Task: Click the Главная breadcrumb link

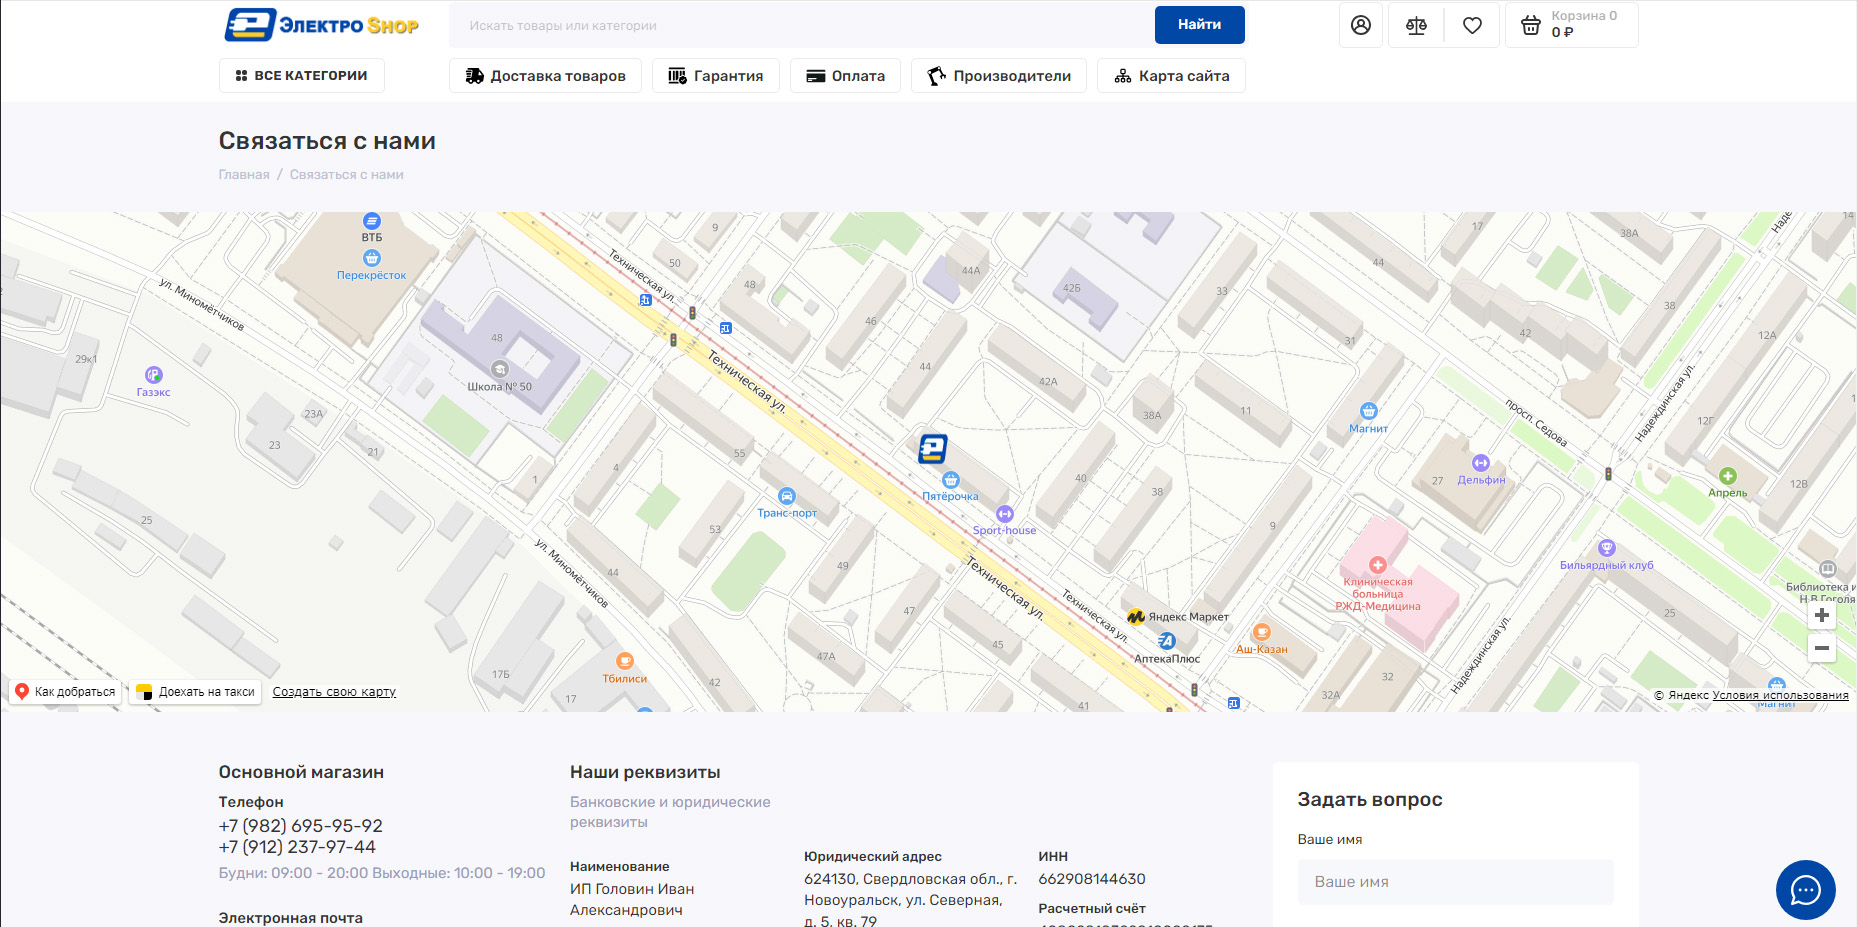Action: [x=244, y=174]
